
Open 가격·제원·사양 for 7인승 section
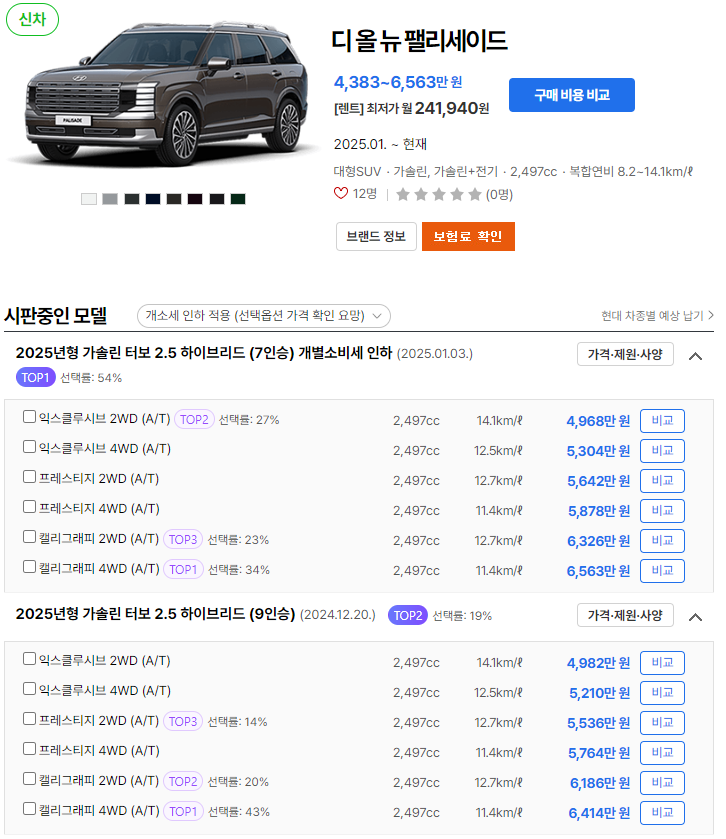pyautogui.click(x=625, y=354)
